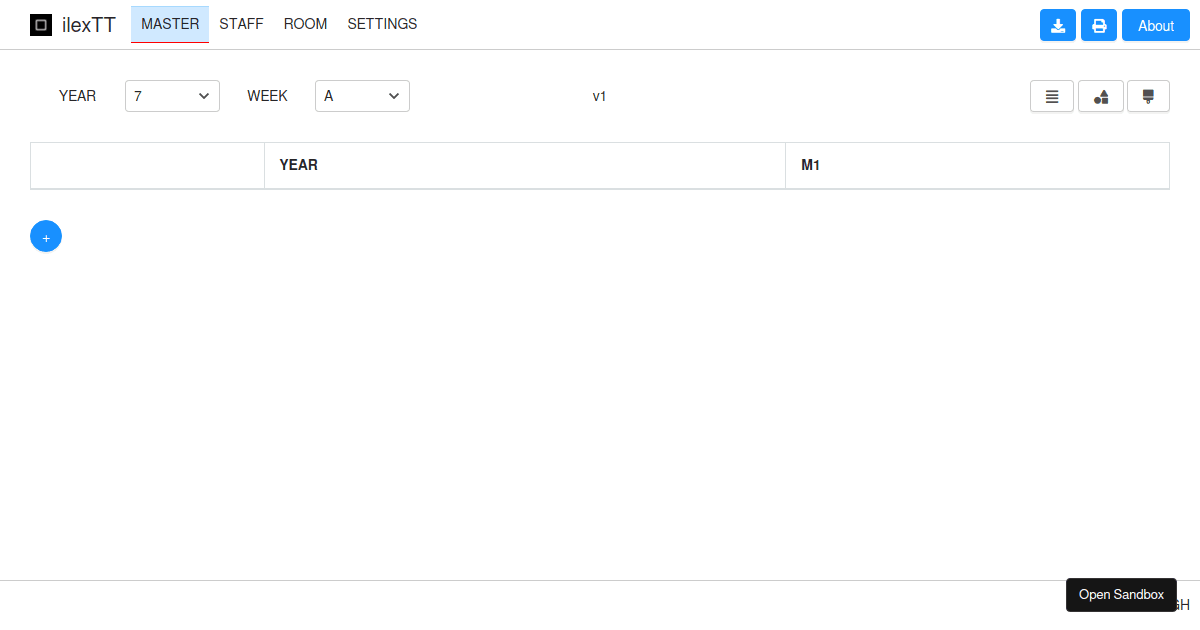Screen dimensions: 1200x630
Task: Select the MASTER tab
Action: [x=169, y=24]
